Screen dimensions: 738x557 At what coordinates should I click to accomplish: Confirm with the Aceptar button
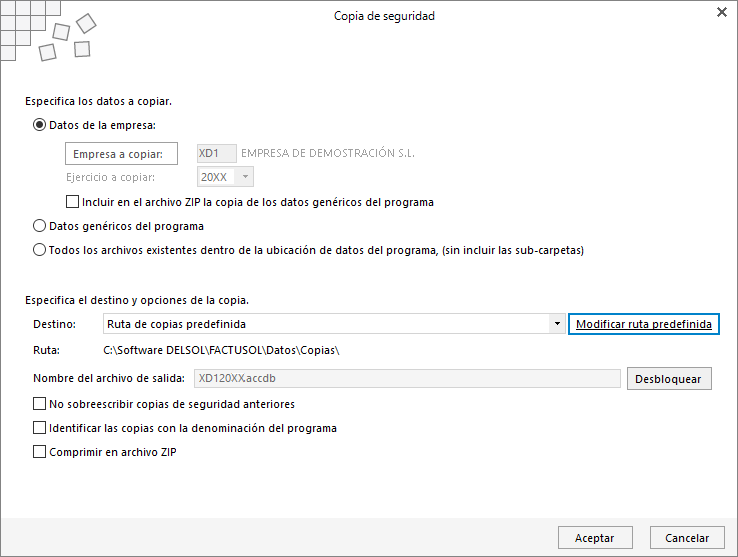point(595,538)
